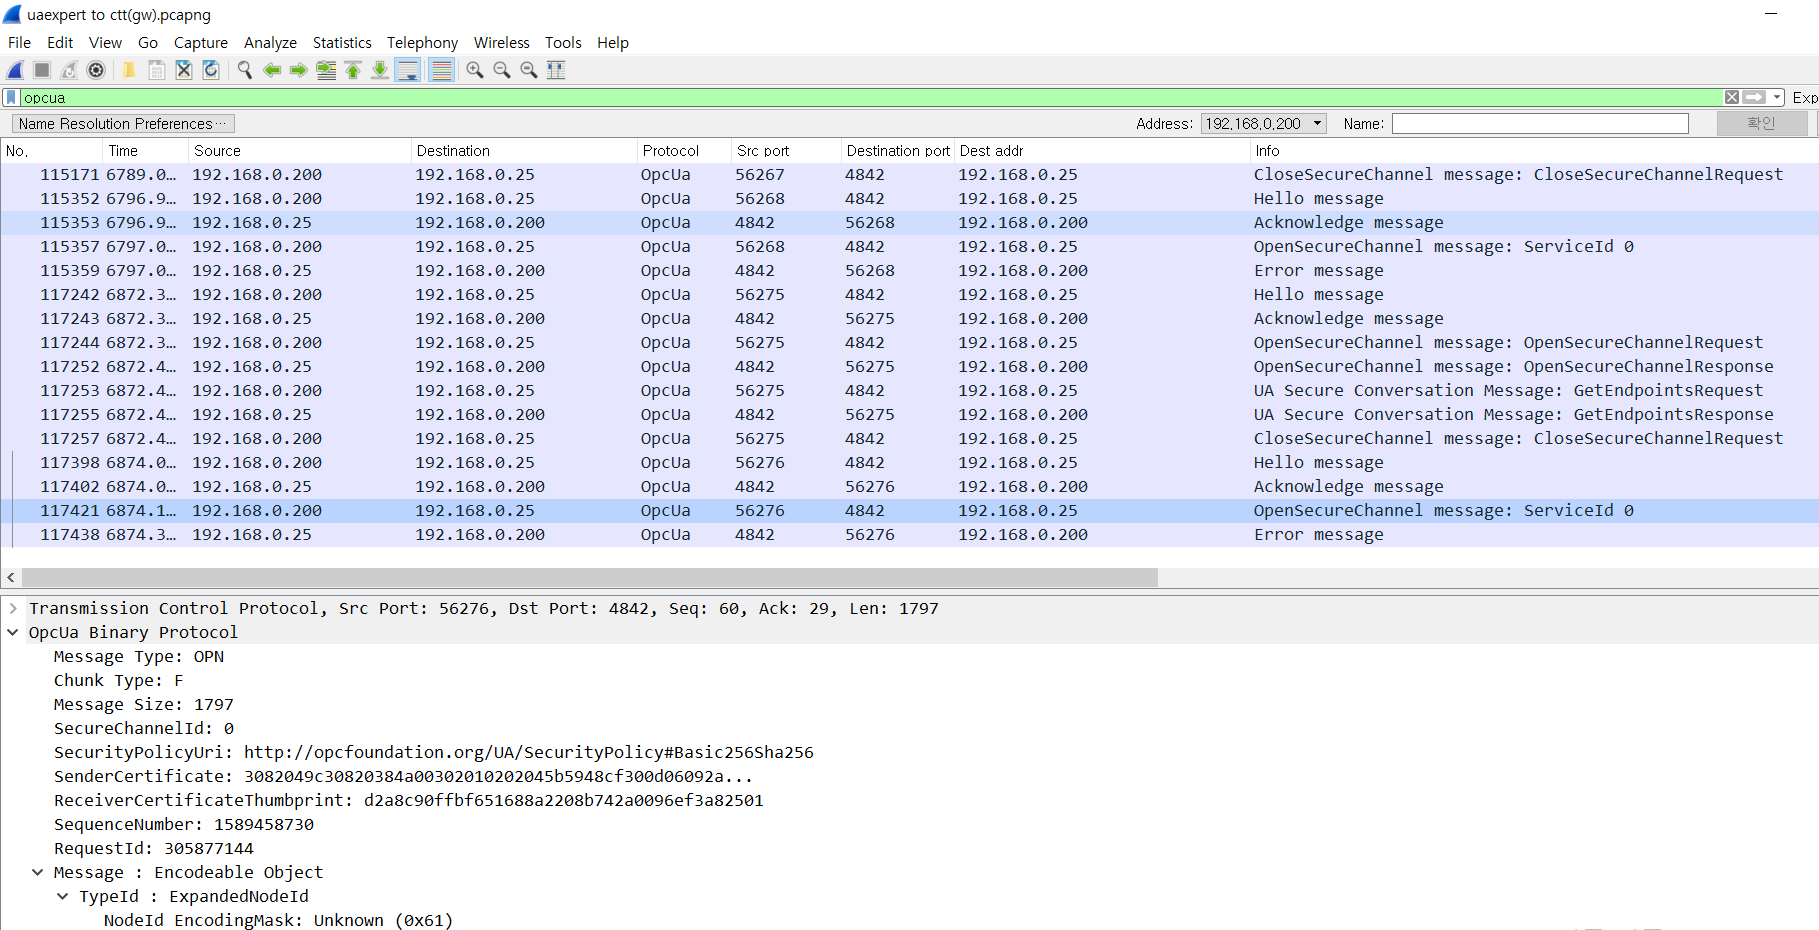Toggle packet list colorization
This screenshot has width=1819, height=930.
click(x=441, y=70)
